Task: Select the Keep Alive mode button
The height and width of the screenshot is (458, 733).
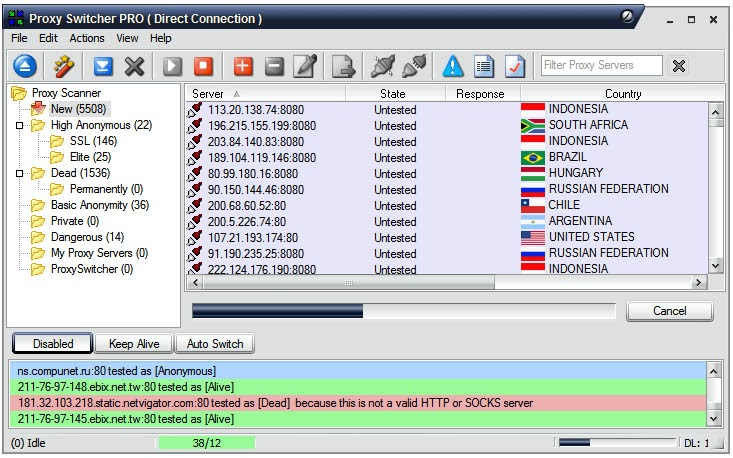Action: pyautogui.click(x=134, y=344)
